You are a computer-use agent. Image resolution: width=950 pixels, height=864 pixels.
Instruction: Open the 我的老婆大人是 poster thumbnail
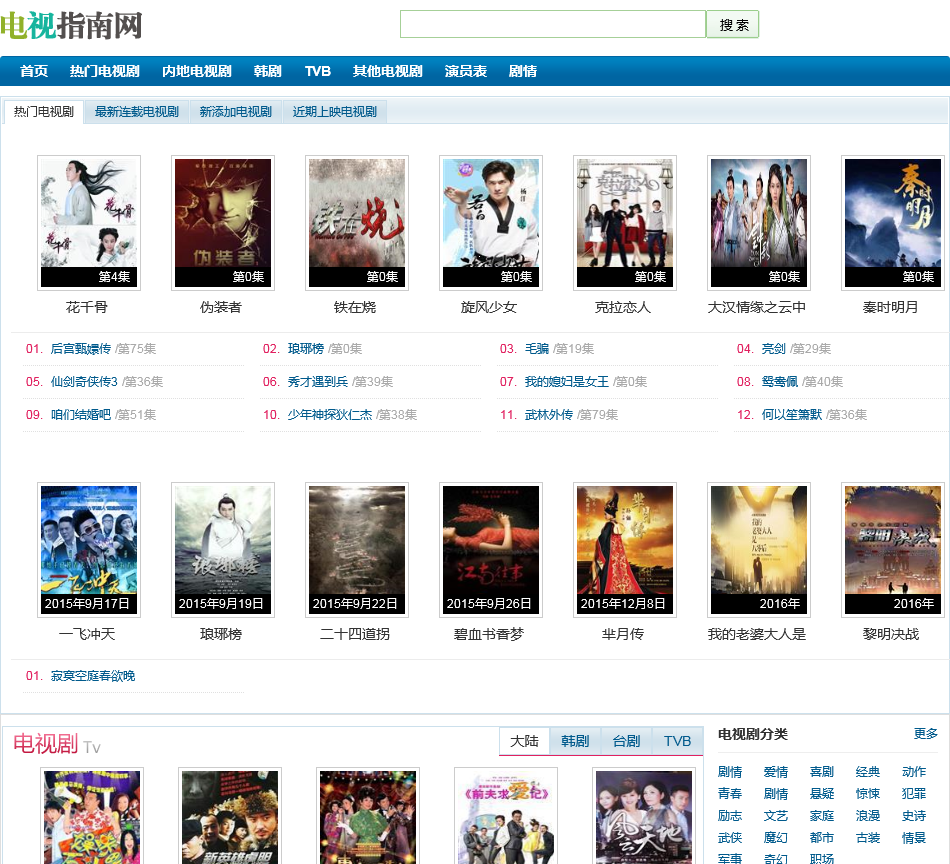pos(759,550)
